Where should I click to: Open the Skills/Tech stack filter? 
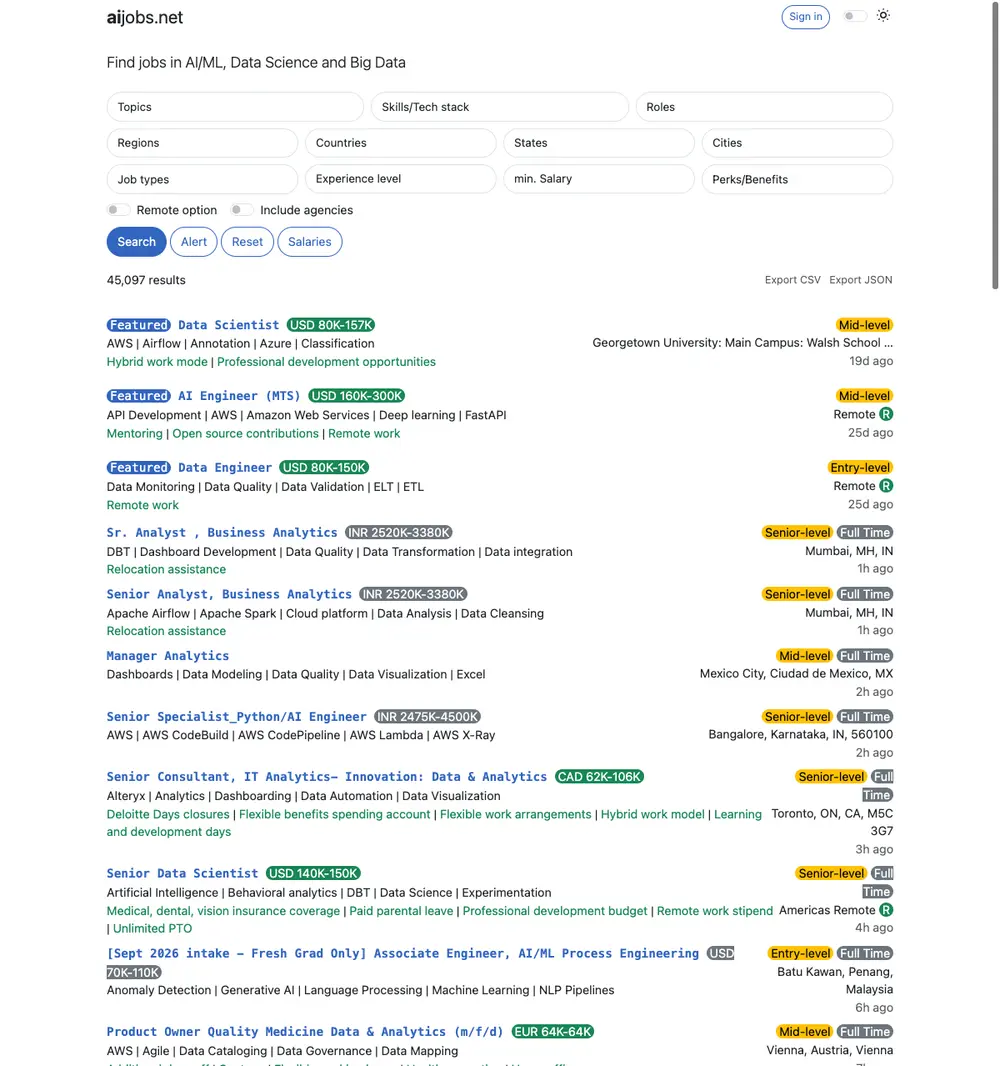point(500,107)
